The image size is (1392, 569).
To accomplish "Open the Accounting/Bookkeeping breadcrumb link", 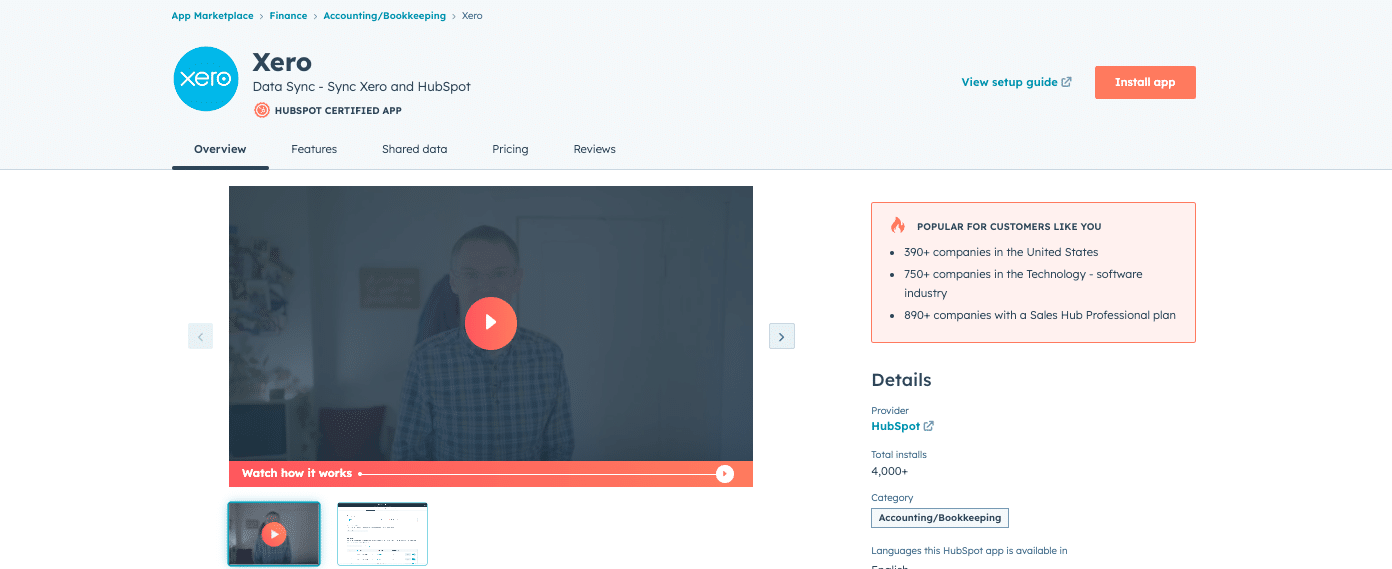I will tap(385, 16).
